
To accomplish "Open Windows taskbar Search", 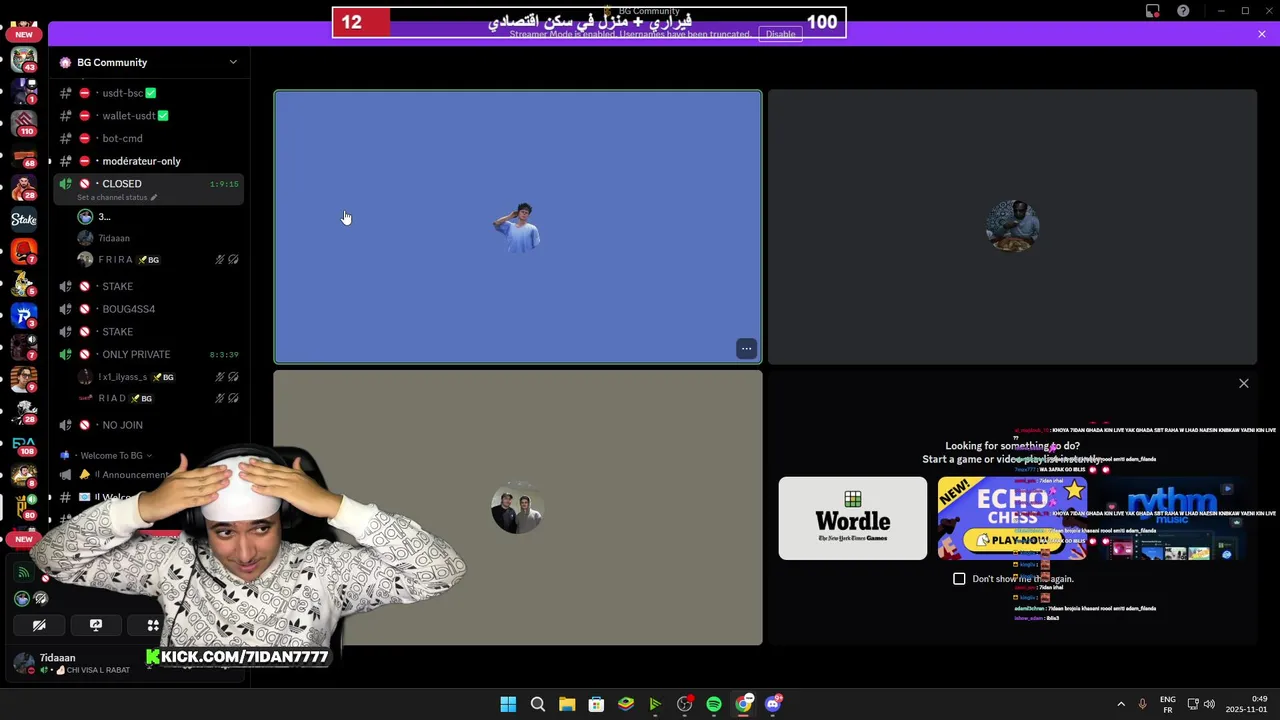I will point(537,704).
